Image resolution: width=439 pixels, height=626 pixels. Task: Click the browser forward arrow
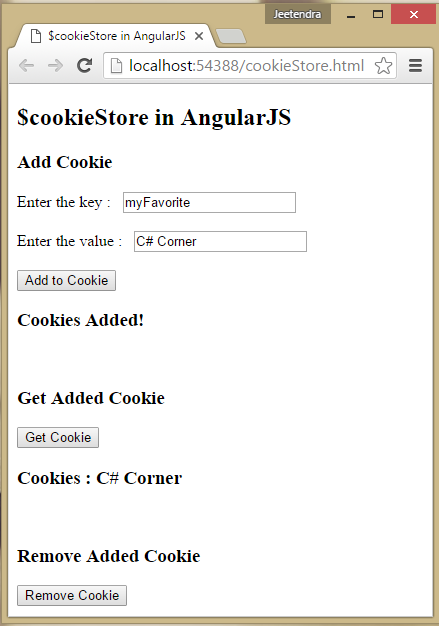pos(55,65)
